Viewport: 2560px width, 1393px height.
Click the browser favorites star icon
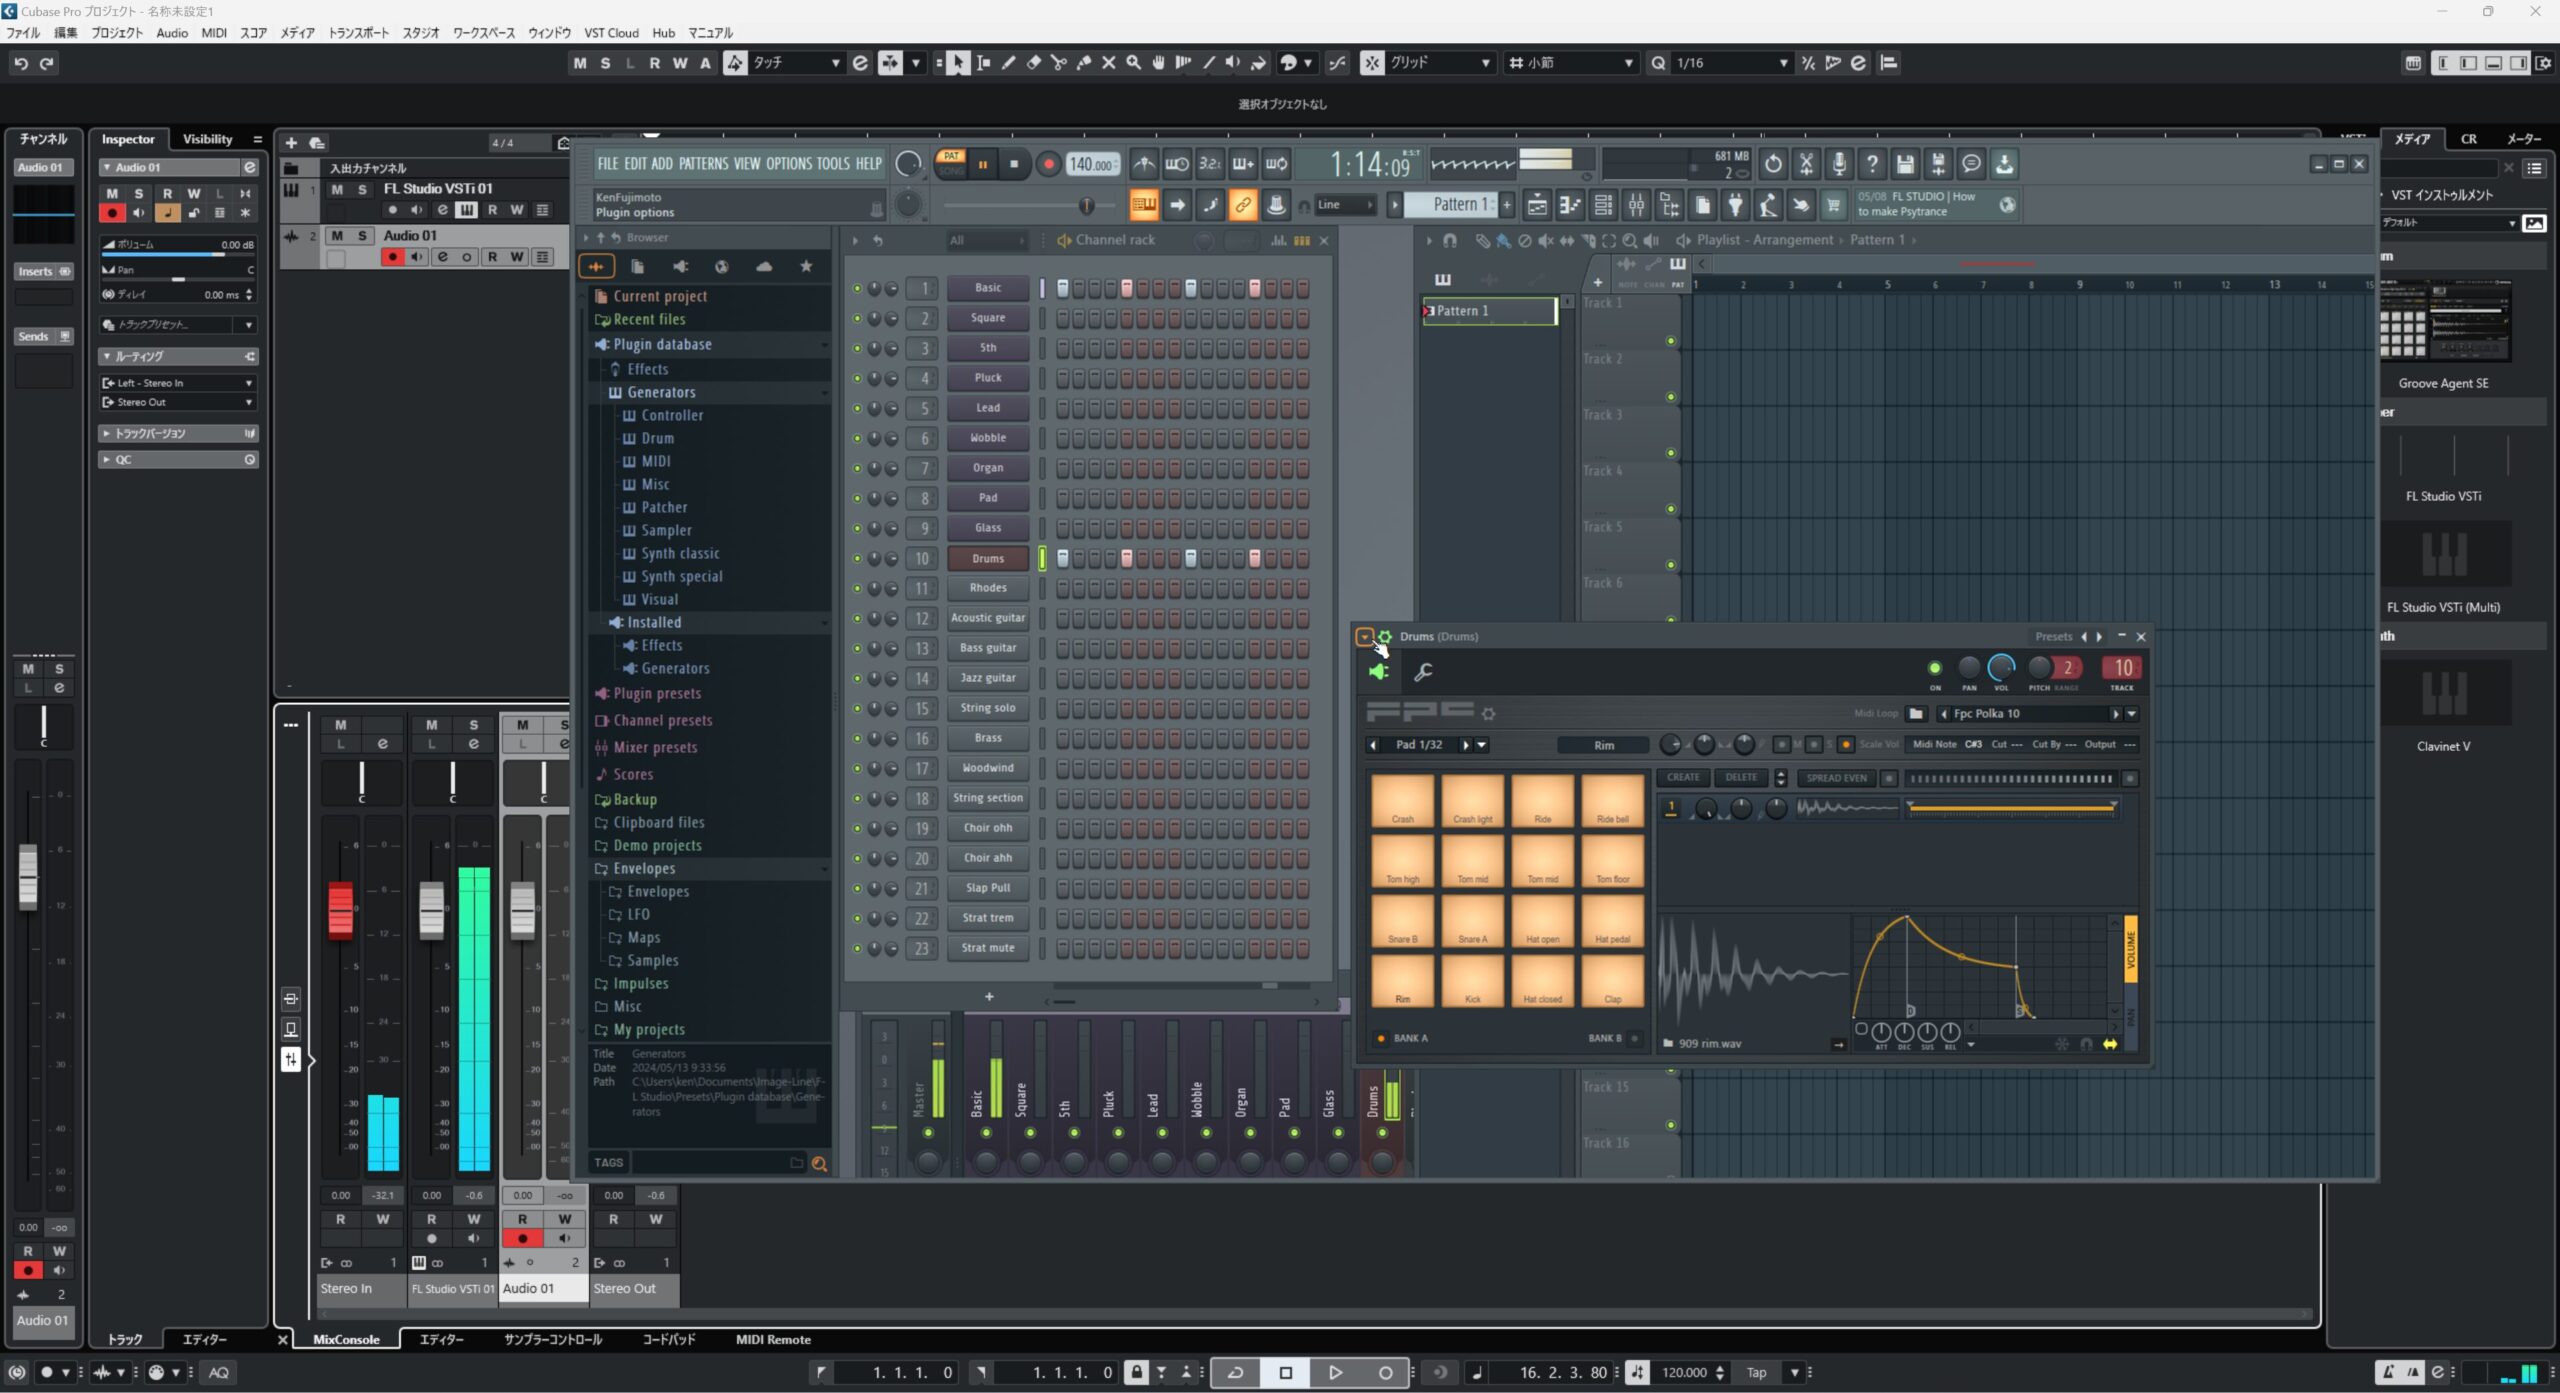[x=806, y=267]
